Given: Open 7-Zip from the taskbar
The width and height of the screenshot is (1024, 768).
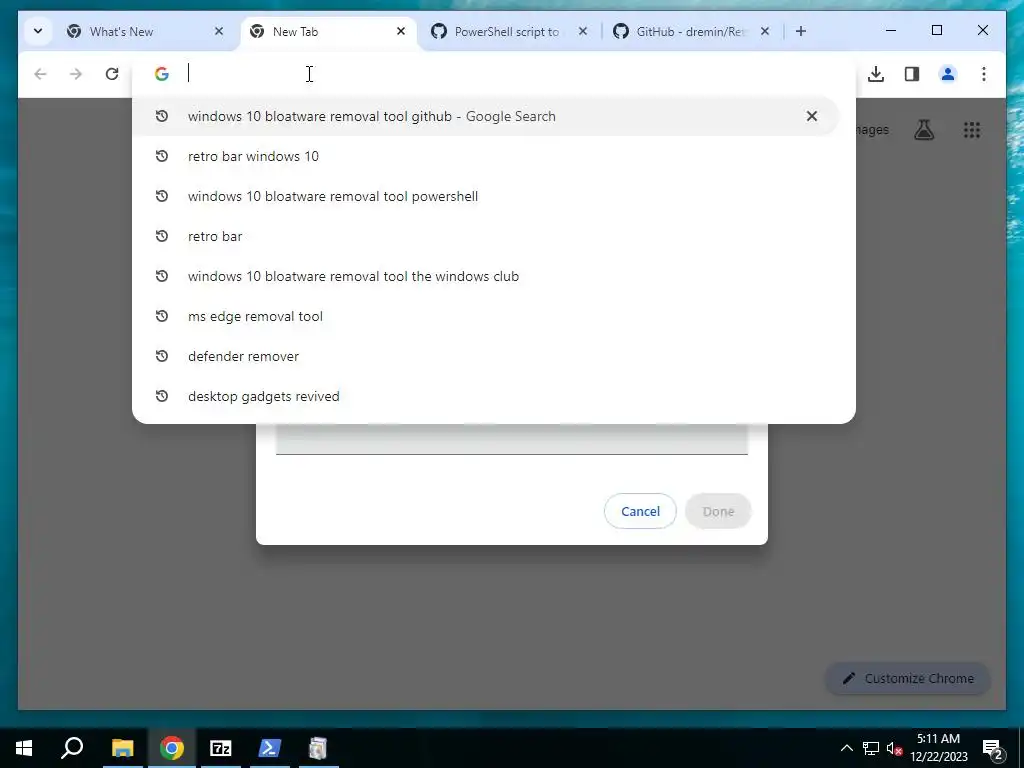Looking at the screenshot, I should click(x=221, y=748).
